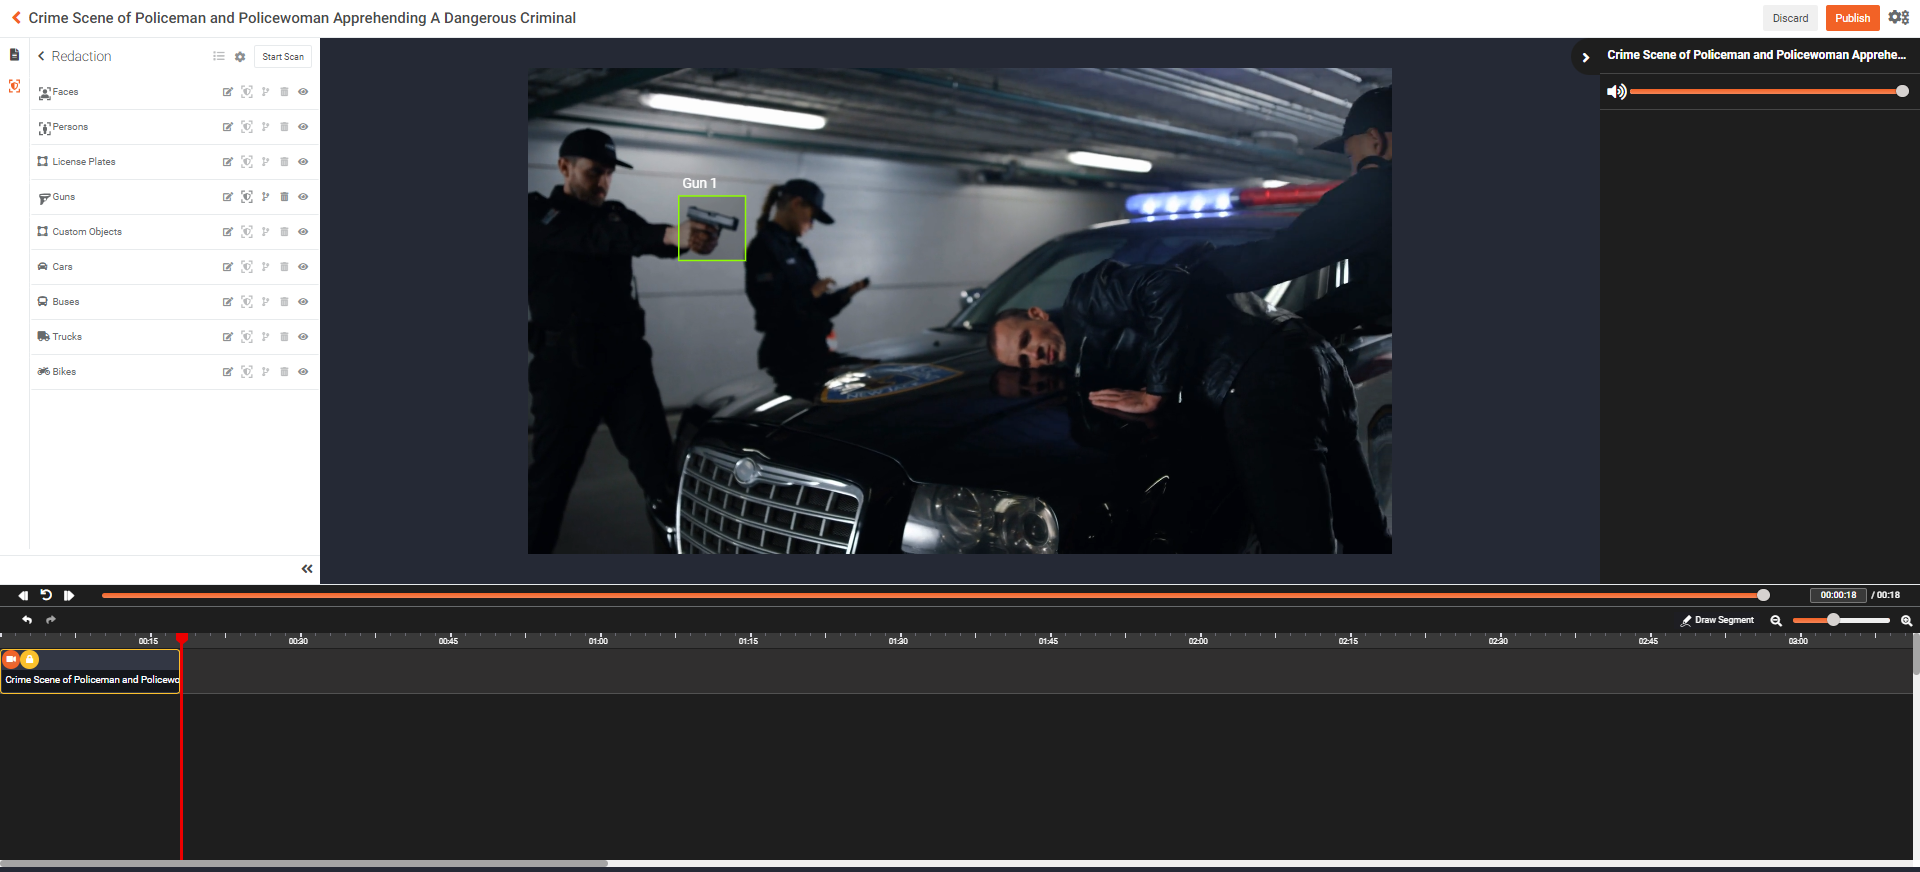
Task: Open the redaction settings gear
Action: [240, 57]
